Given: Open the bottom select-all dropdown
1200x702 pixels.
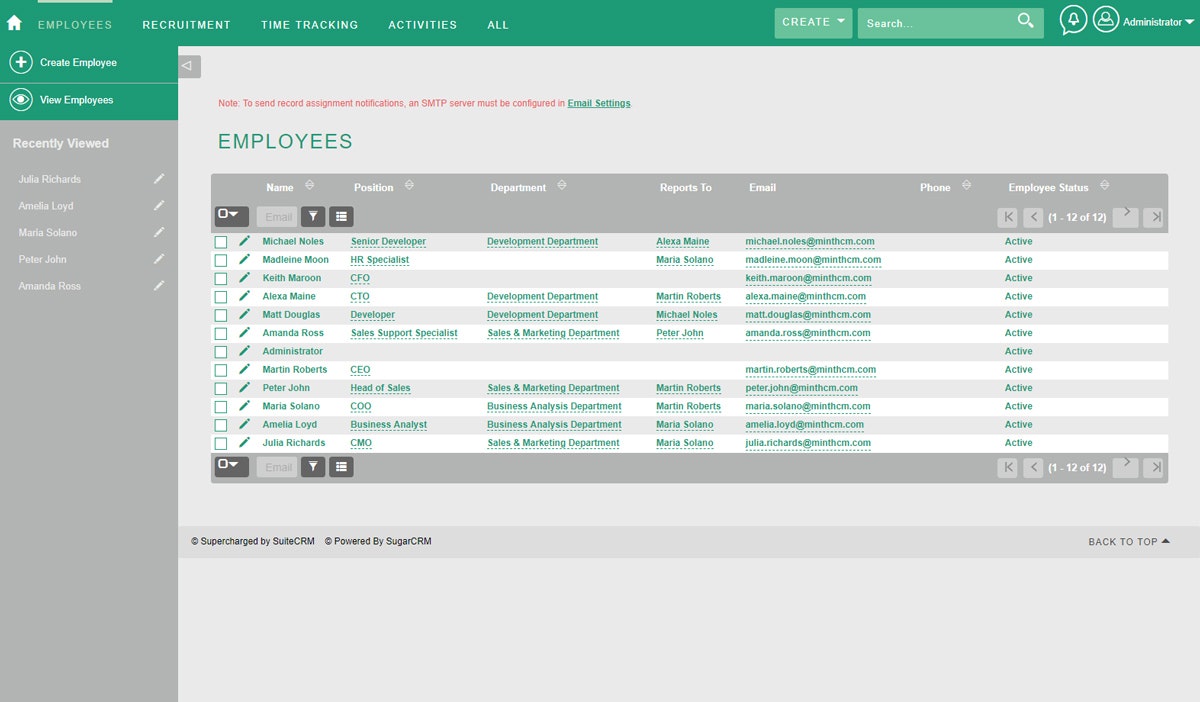Looking at the screenshot, I should [231, 465].
